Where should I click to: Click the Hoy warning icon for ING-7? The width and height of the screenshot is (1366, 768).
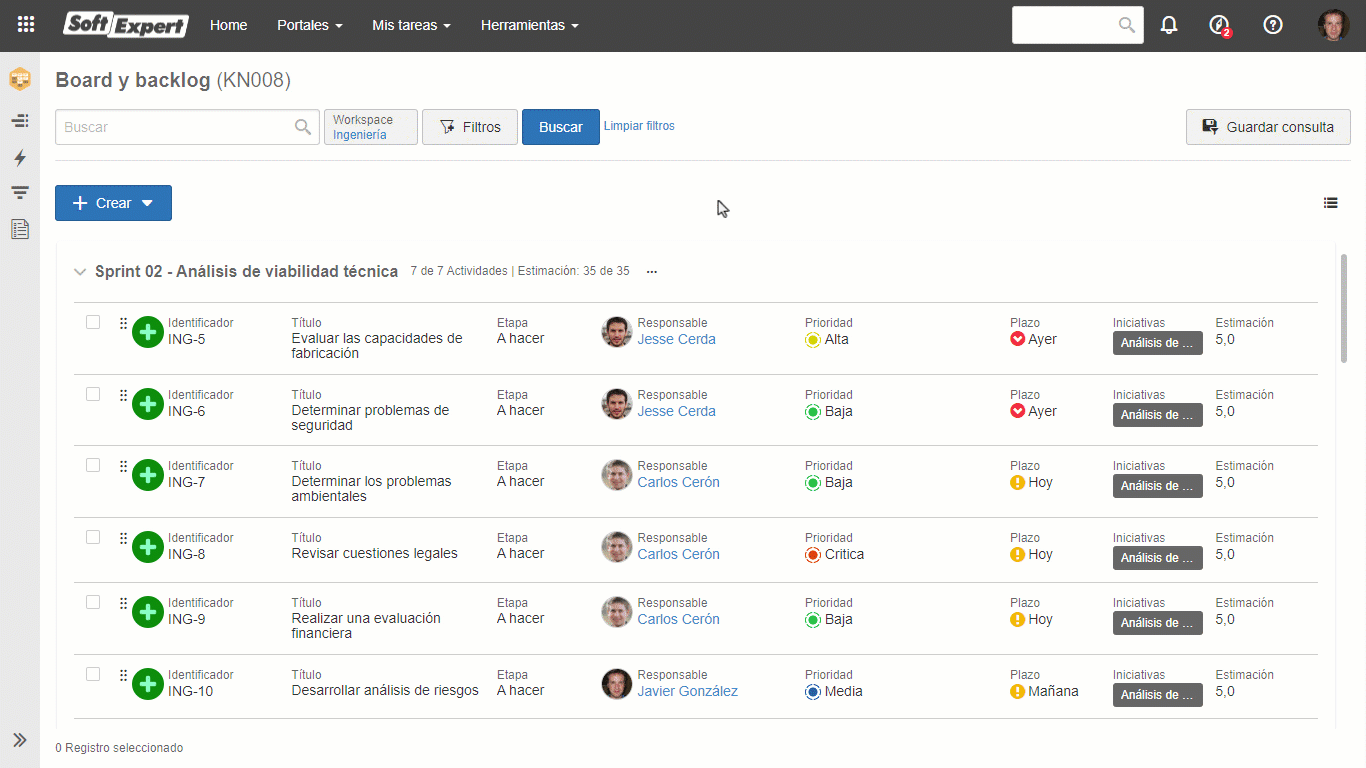tap(1018, 482)
